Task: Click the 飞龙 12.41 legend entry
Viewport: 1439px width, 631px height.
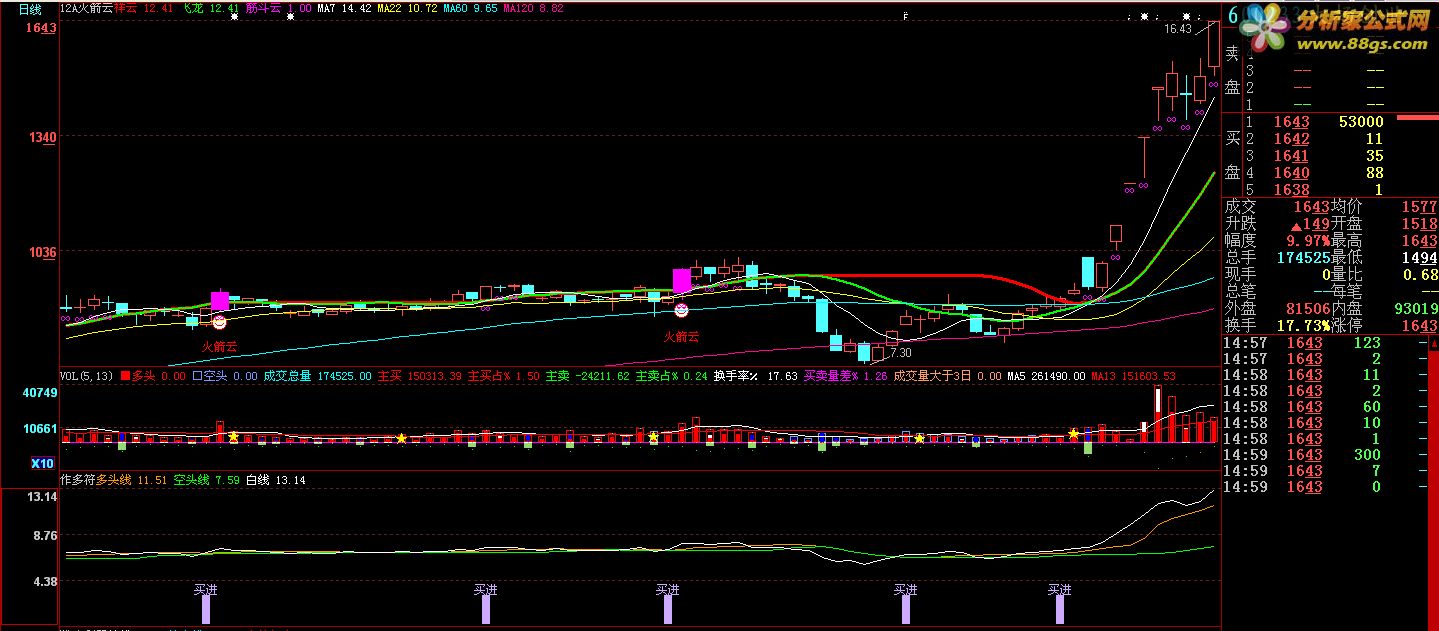Action: pos(209,7)
